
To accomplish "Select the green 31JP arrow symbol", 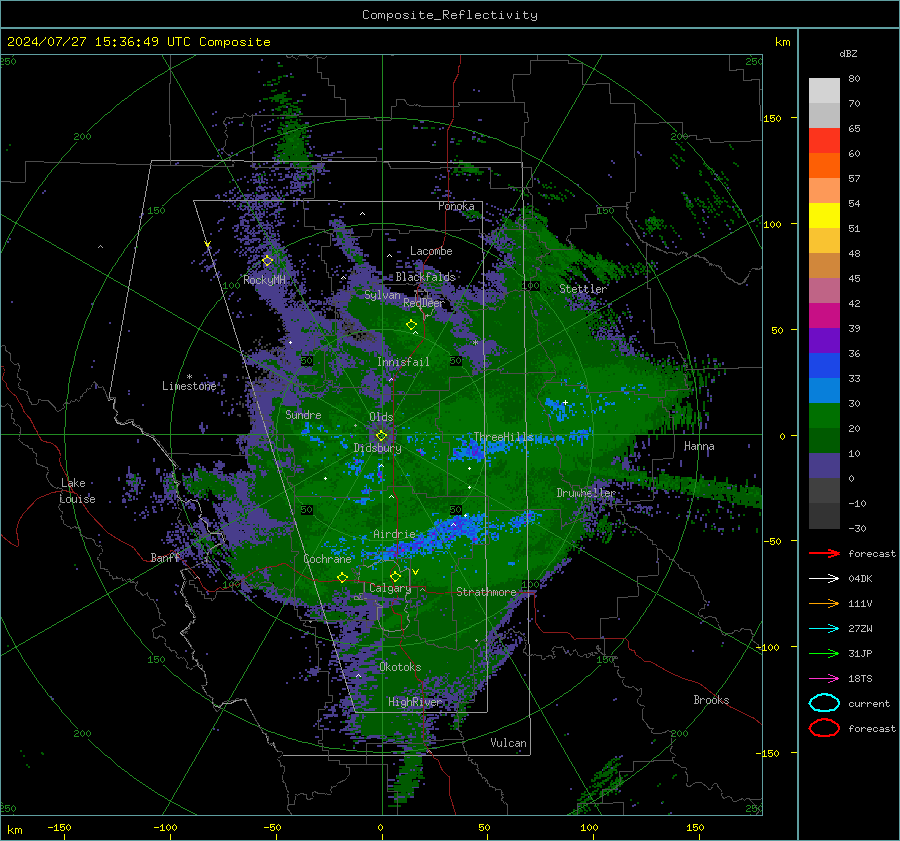I will point(824,653).
